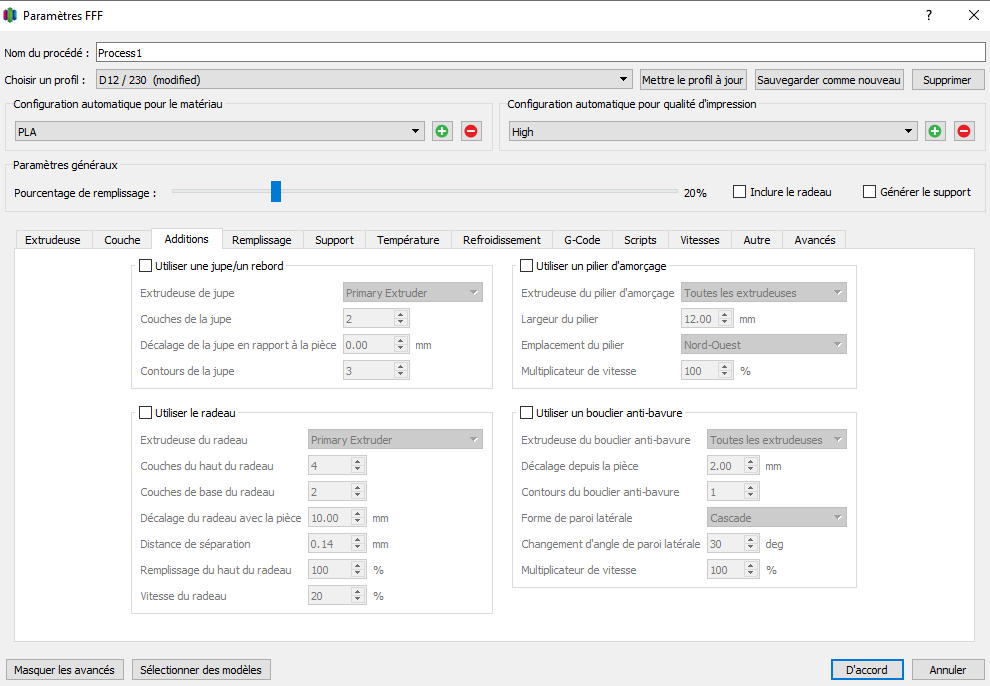
Task: Enable 'Utiliser un pilier d'amorçage' checkbox
Action: pyautogui.click(x=526, y=266)
